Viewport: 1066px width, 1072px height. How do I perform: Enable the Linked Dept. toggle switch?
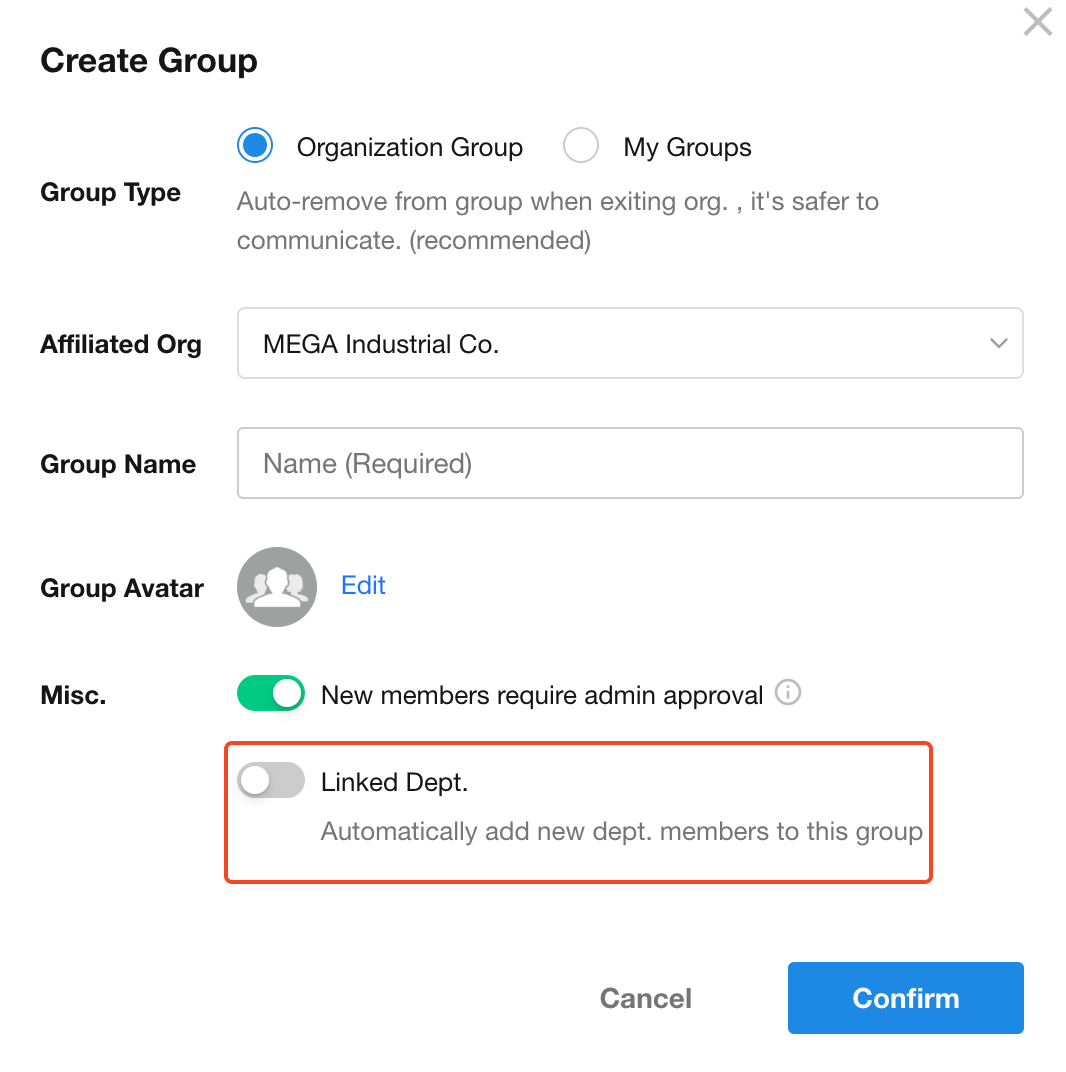click(x=271, y=780)
